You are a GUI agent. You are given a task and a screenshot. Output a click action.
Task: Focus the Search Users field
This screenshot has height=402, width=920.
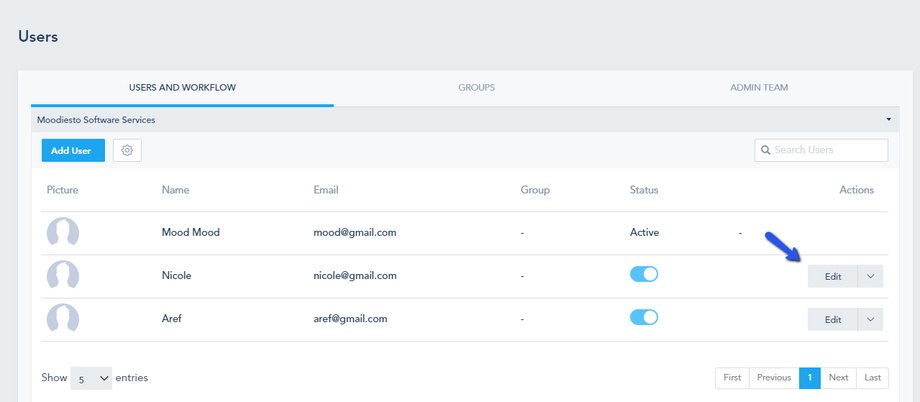tap(821, 150)
